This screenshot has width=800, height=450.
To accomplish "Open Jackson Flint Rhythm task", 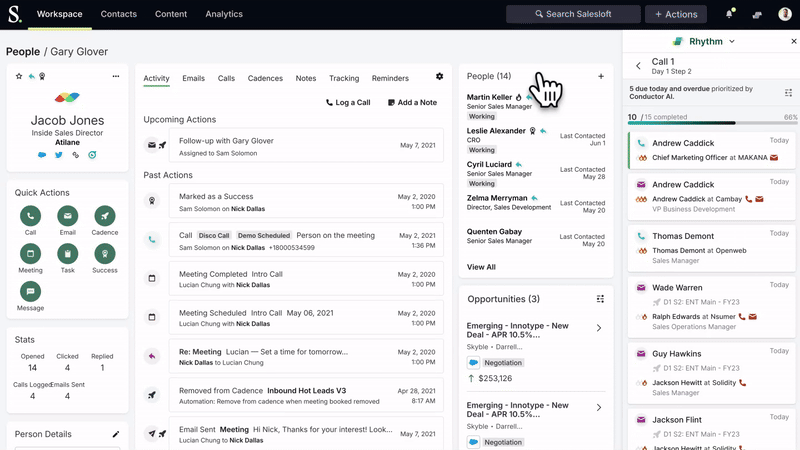I will [x=712, y=430].
